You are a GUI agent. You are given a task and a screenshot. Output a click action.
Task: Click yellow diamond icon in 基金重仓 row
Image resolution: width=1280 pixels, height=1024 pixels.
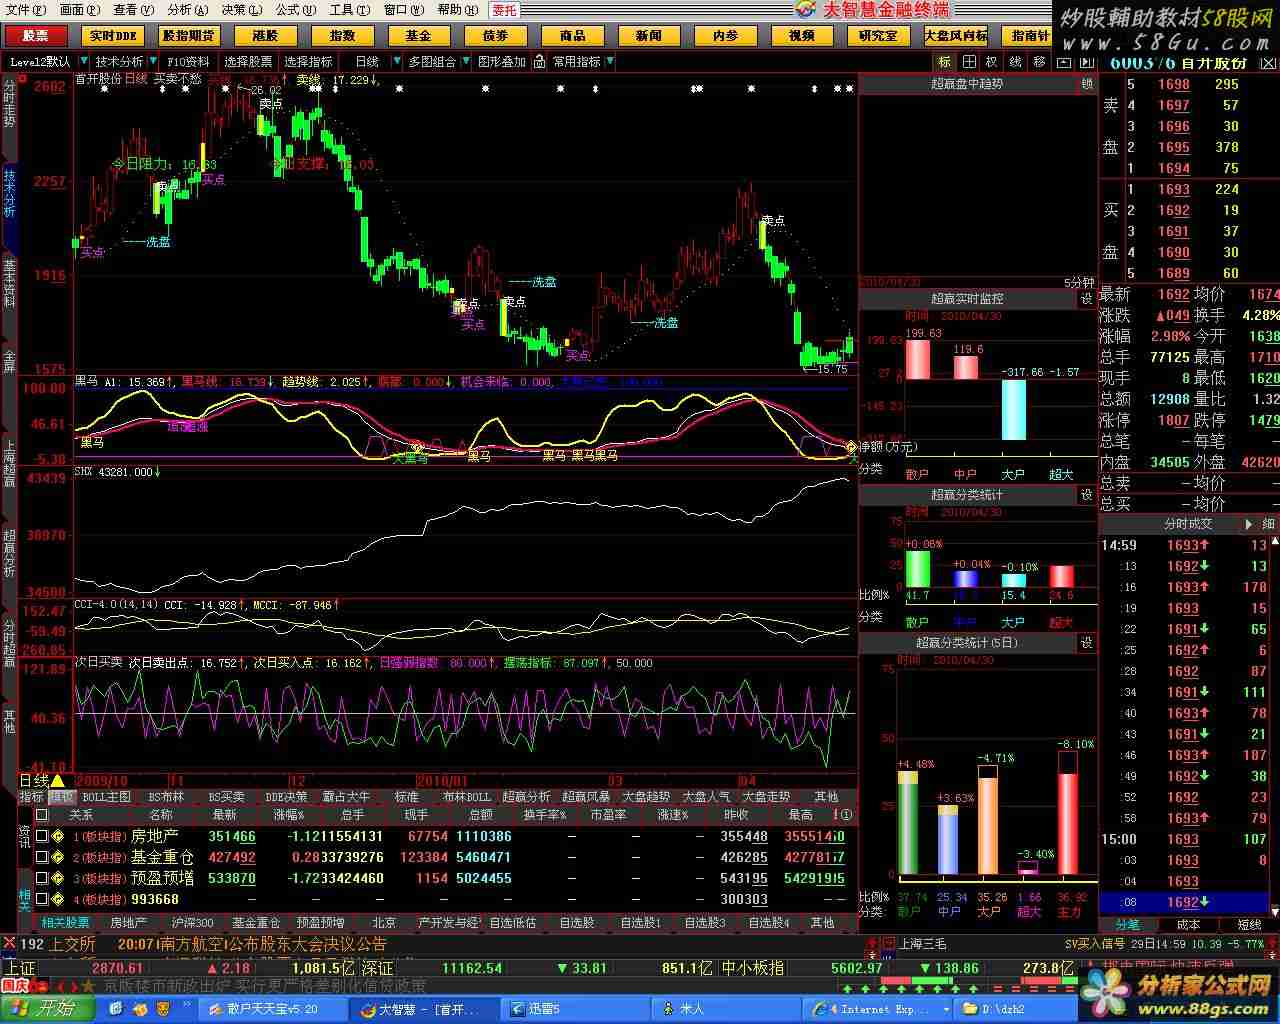point(57,858)
